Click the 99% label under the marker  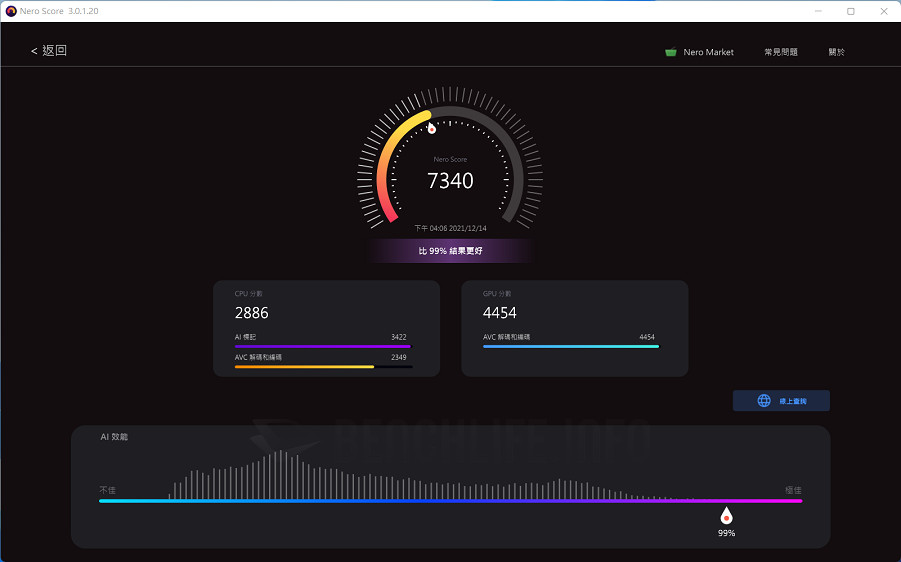coord(726,533)
